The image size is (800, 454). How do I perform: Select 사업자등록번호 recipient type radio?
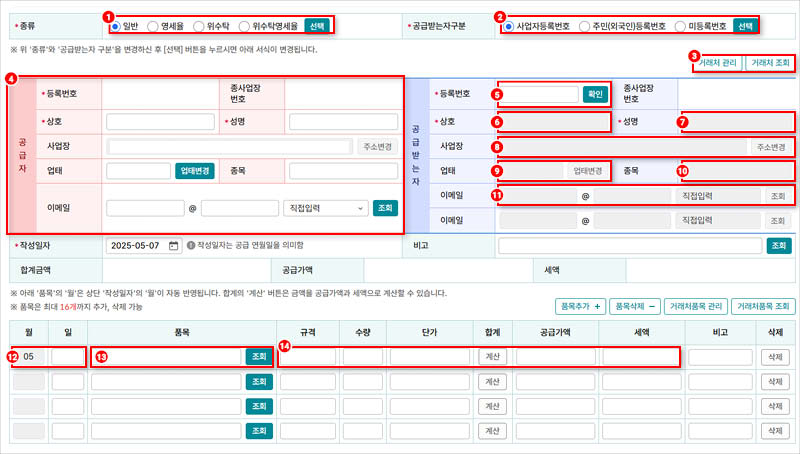click(x=508, y=26)
